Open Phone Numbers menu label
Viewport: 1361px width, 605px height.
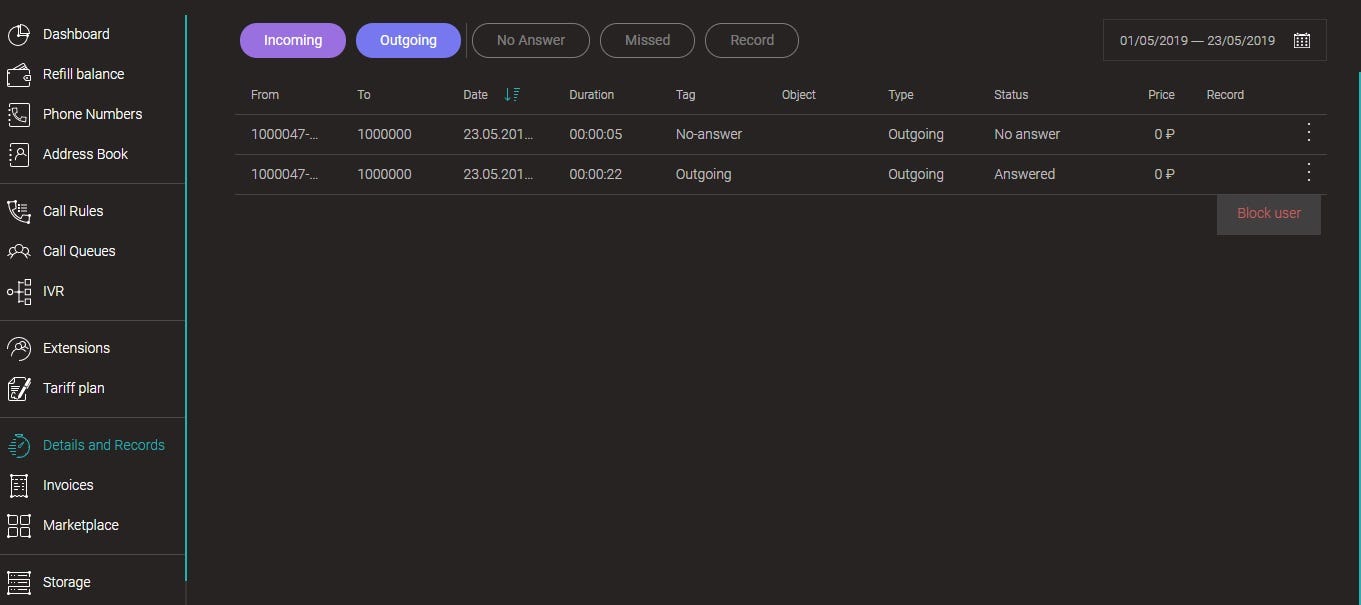[93, 114]
